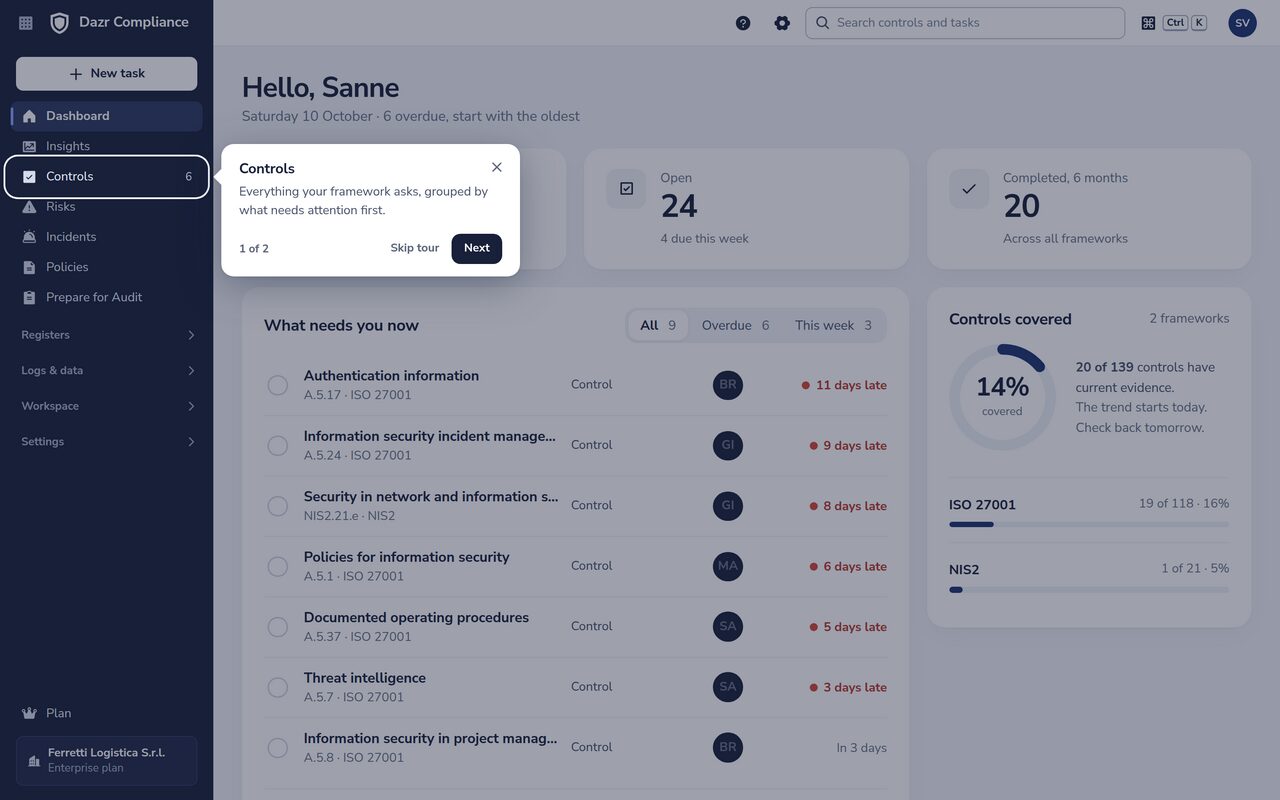Click the Insights sidebar icon
Viewport: 1280px width, 800px height.
(x=29, y=146)
